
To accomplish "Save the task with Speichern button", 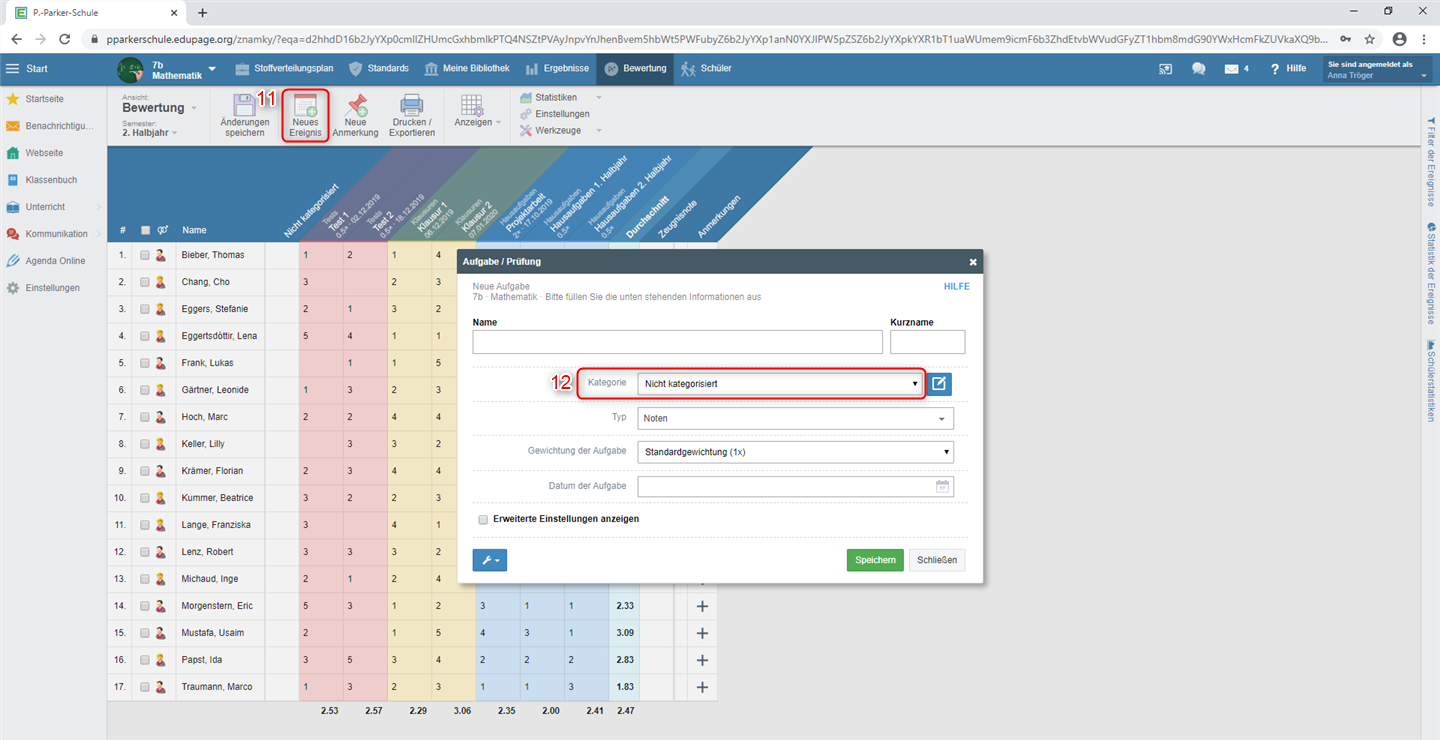I will (x=875, y=560).
